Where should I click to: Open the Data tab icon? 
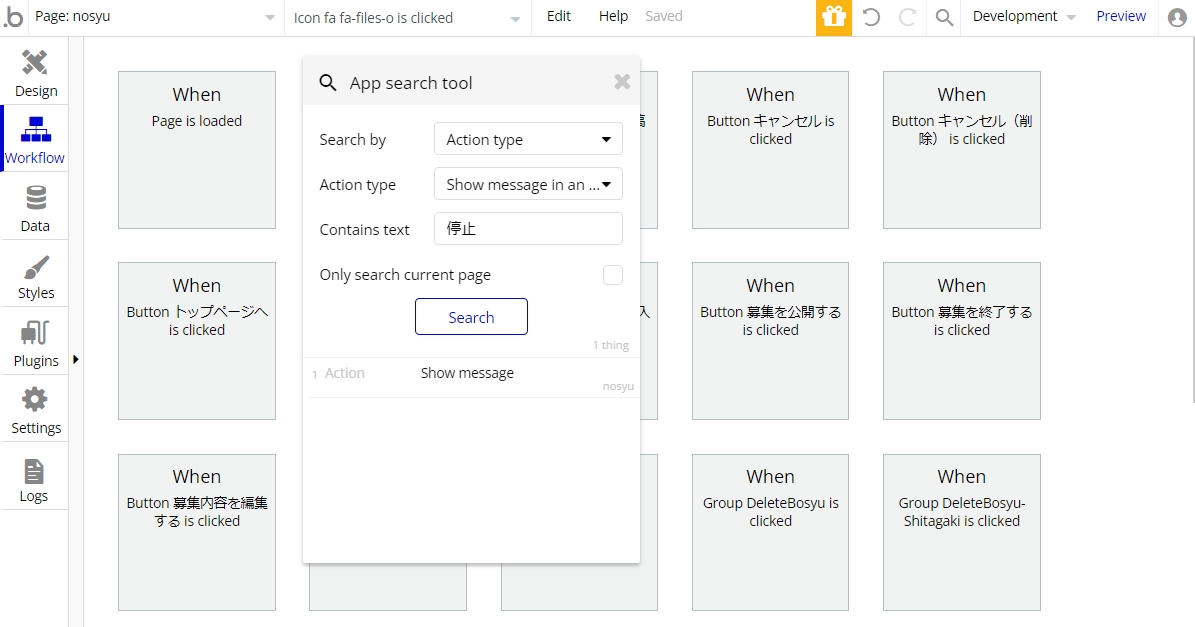point(36,198)
